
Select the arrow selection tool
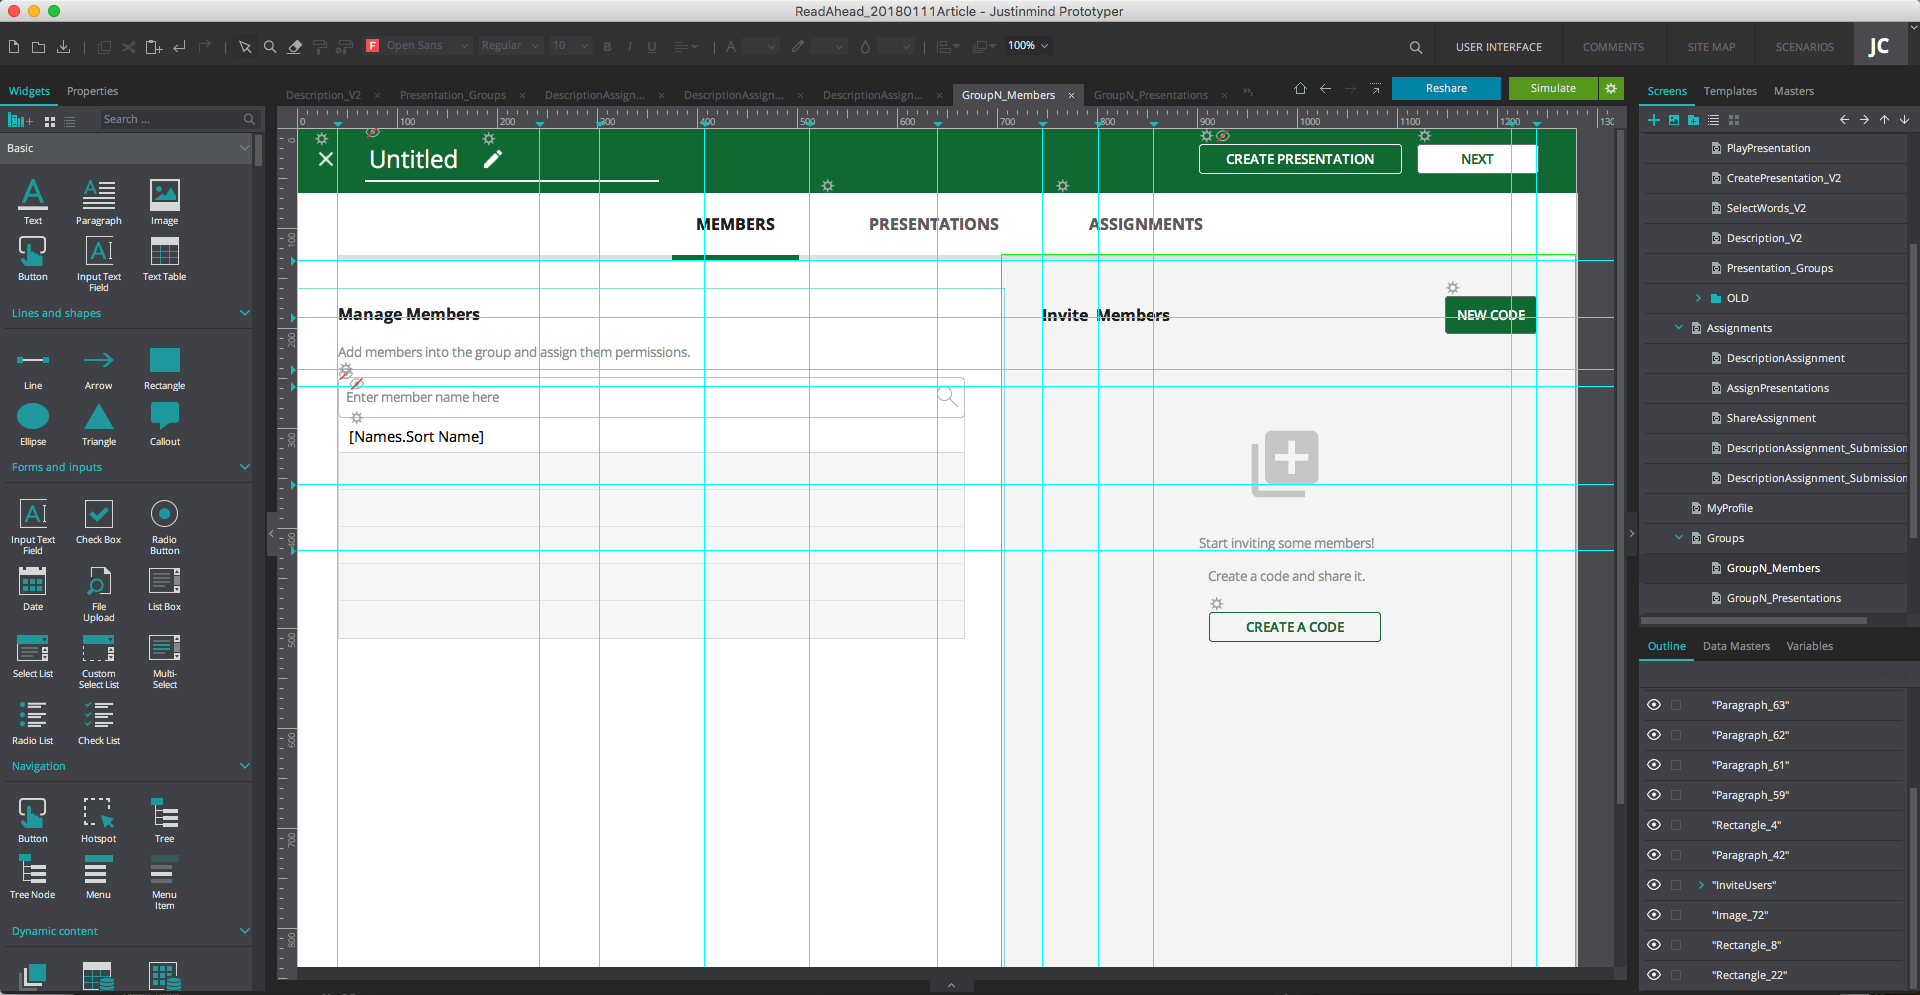pyautogui.click(x=245, y=47)
